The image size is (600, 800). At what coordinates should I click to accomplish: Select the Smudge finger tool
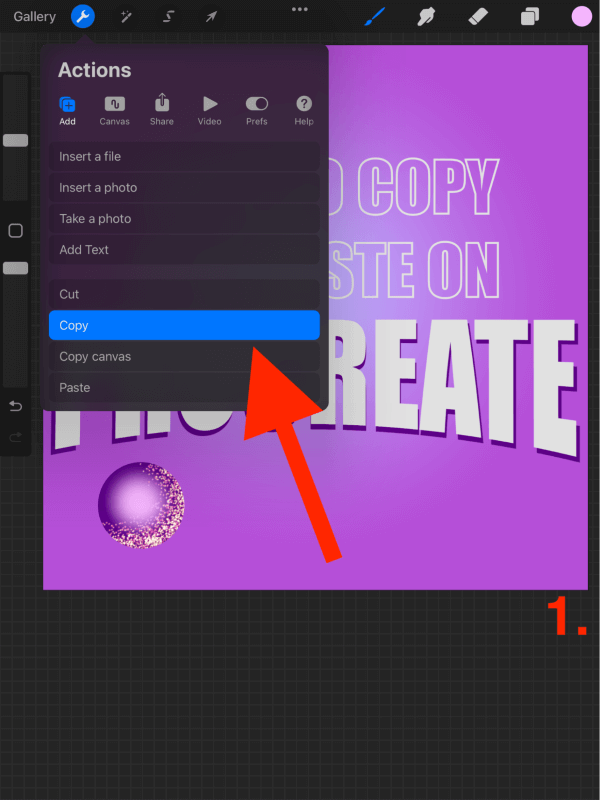point(426,16)
